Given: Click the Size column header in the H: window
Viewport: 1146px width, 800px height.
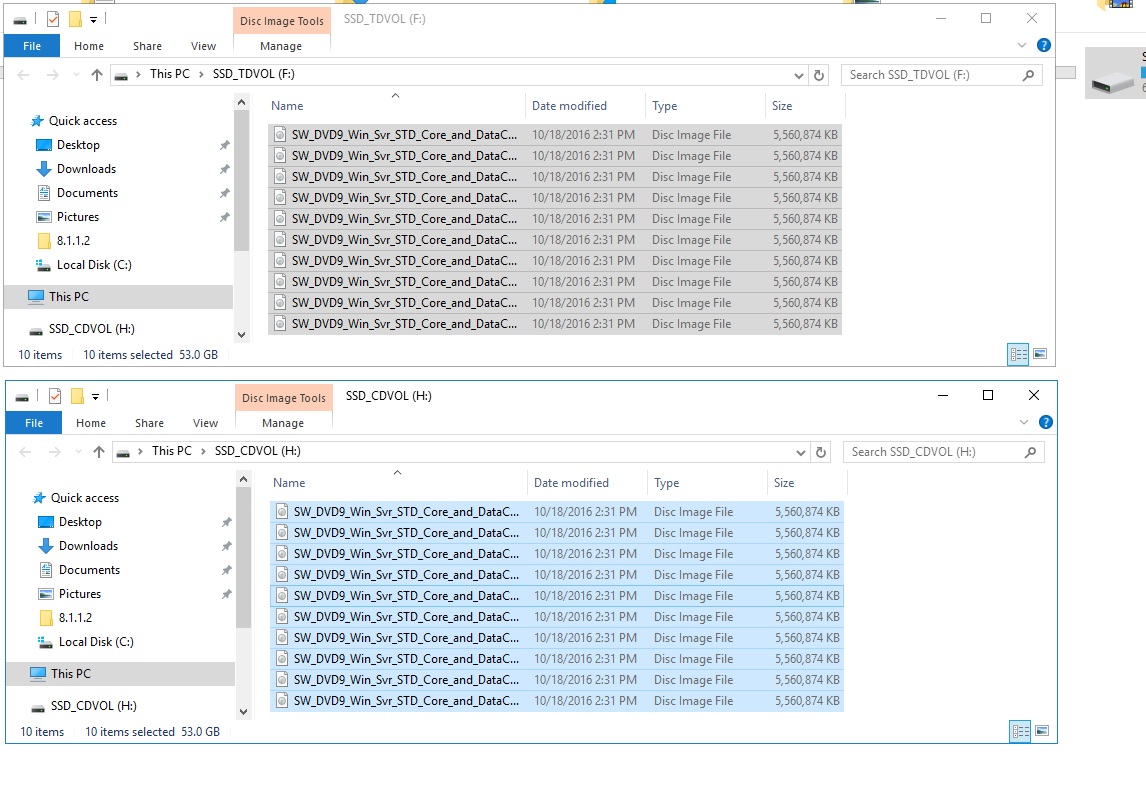Looking at the screenshot, I should pyautogui.click(x=783, y=483).
